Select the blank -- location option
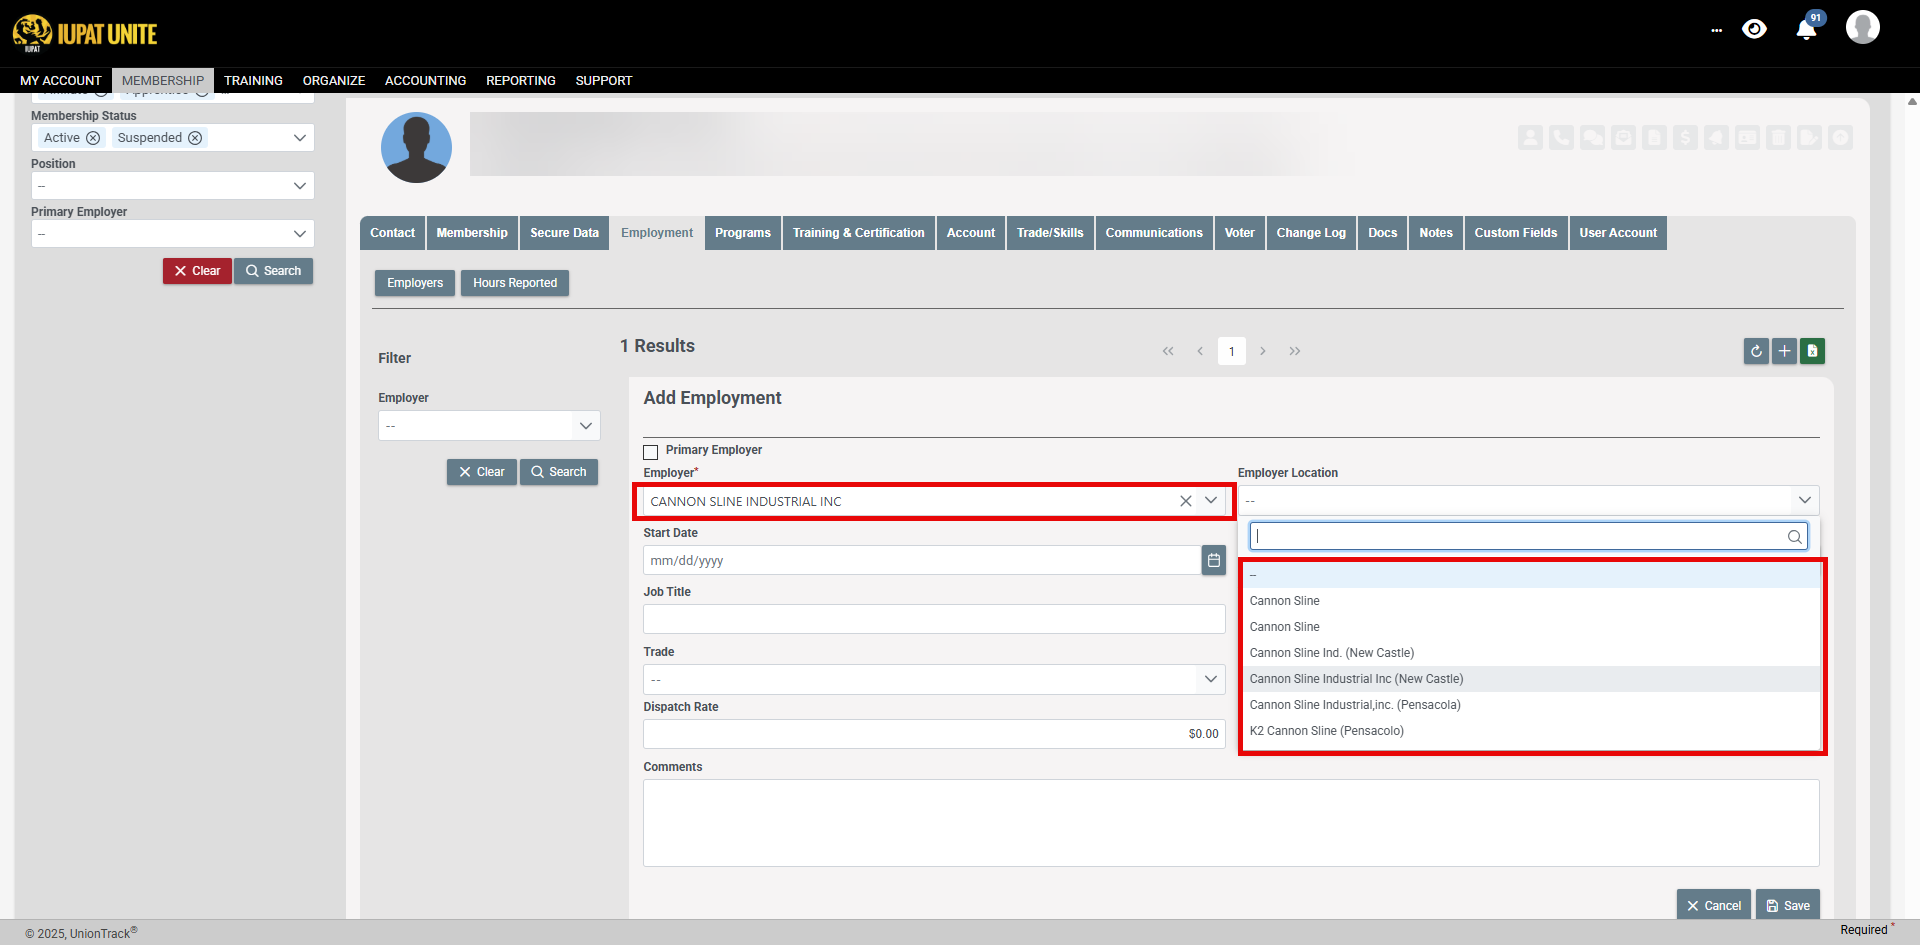Viewport: 1920px width, 945px height. click(x=1531, y=575)
